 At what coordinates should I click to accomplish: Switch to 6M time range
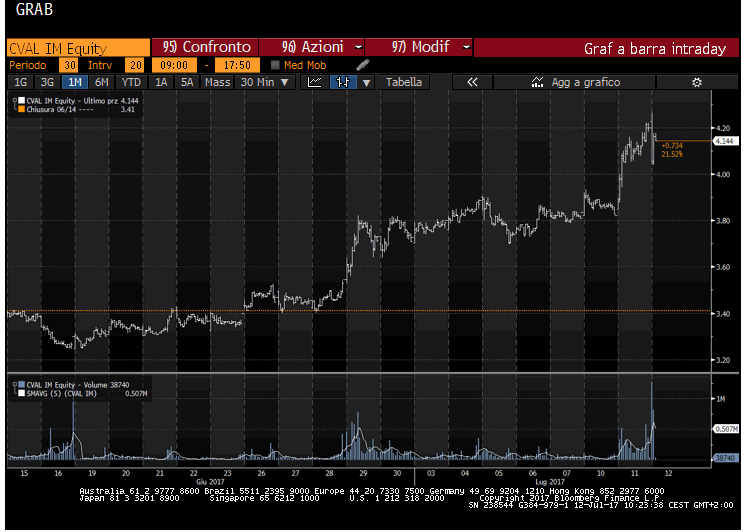click(x=102, y=82)
